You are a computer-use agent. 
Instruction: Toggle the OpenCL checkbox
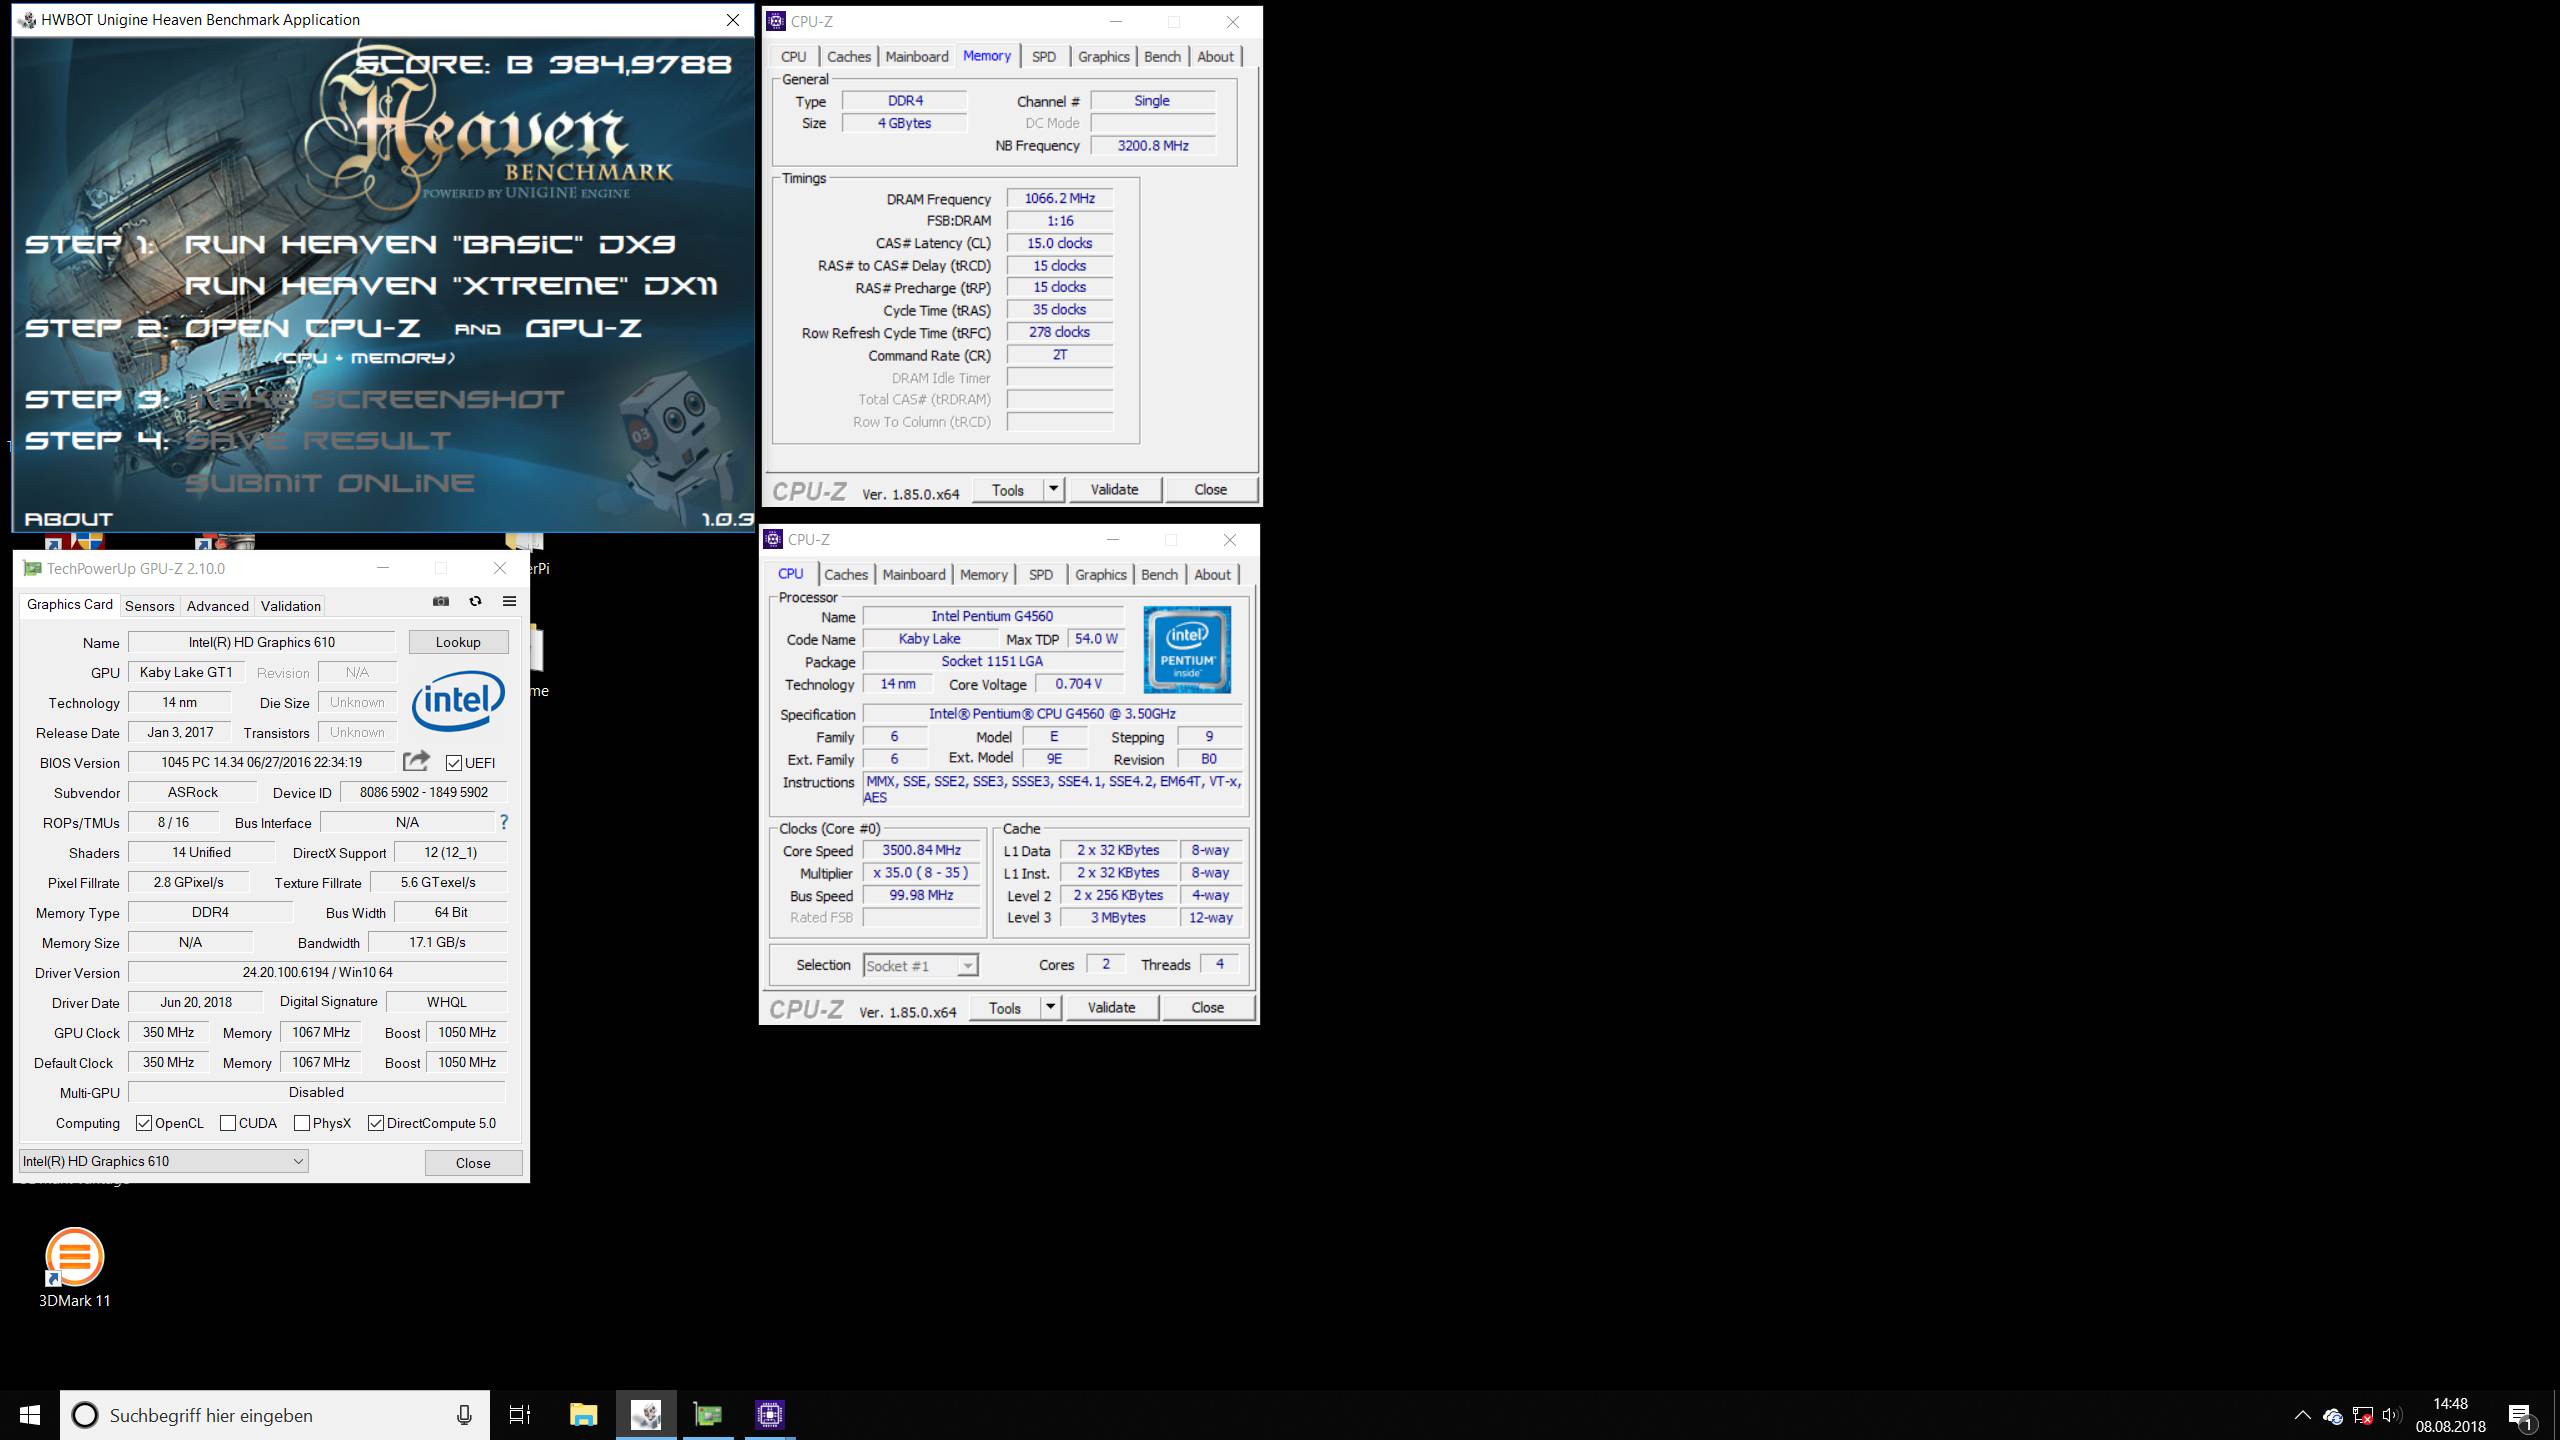(x=144, y=1123)
